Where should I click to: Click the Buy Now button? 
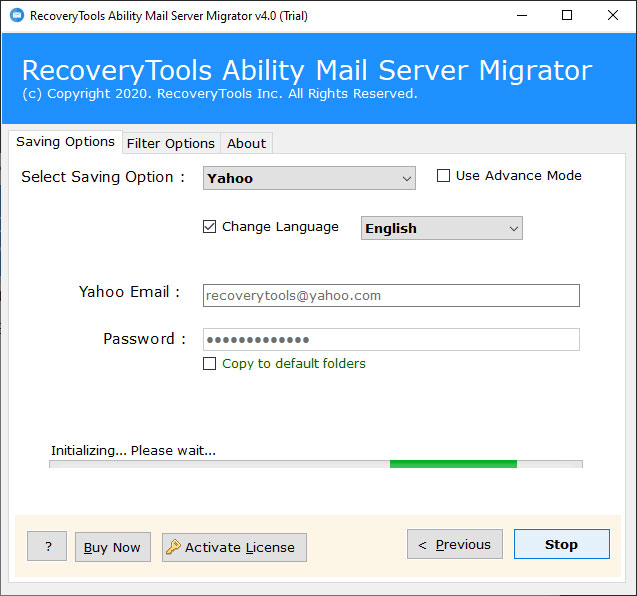point(113,547)
